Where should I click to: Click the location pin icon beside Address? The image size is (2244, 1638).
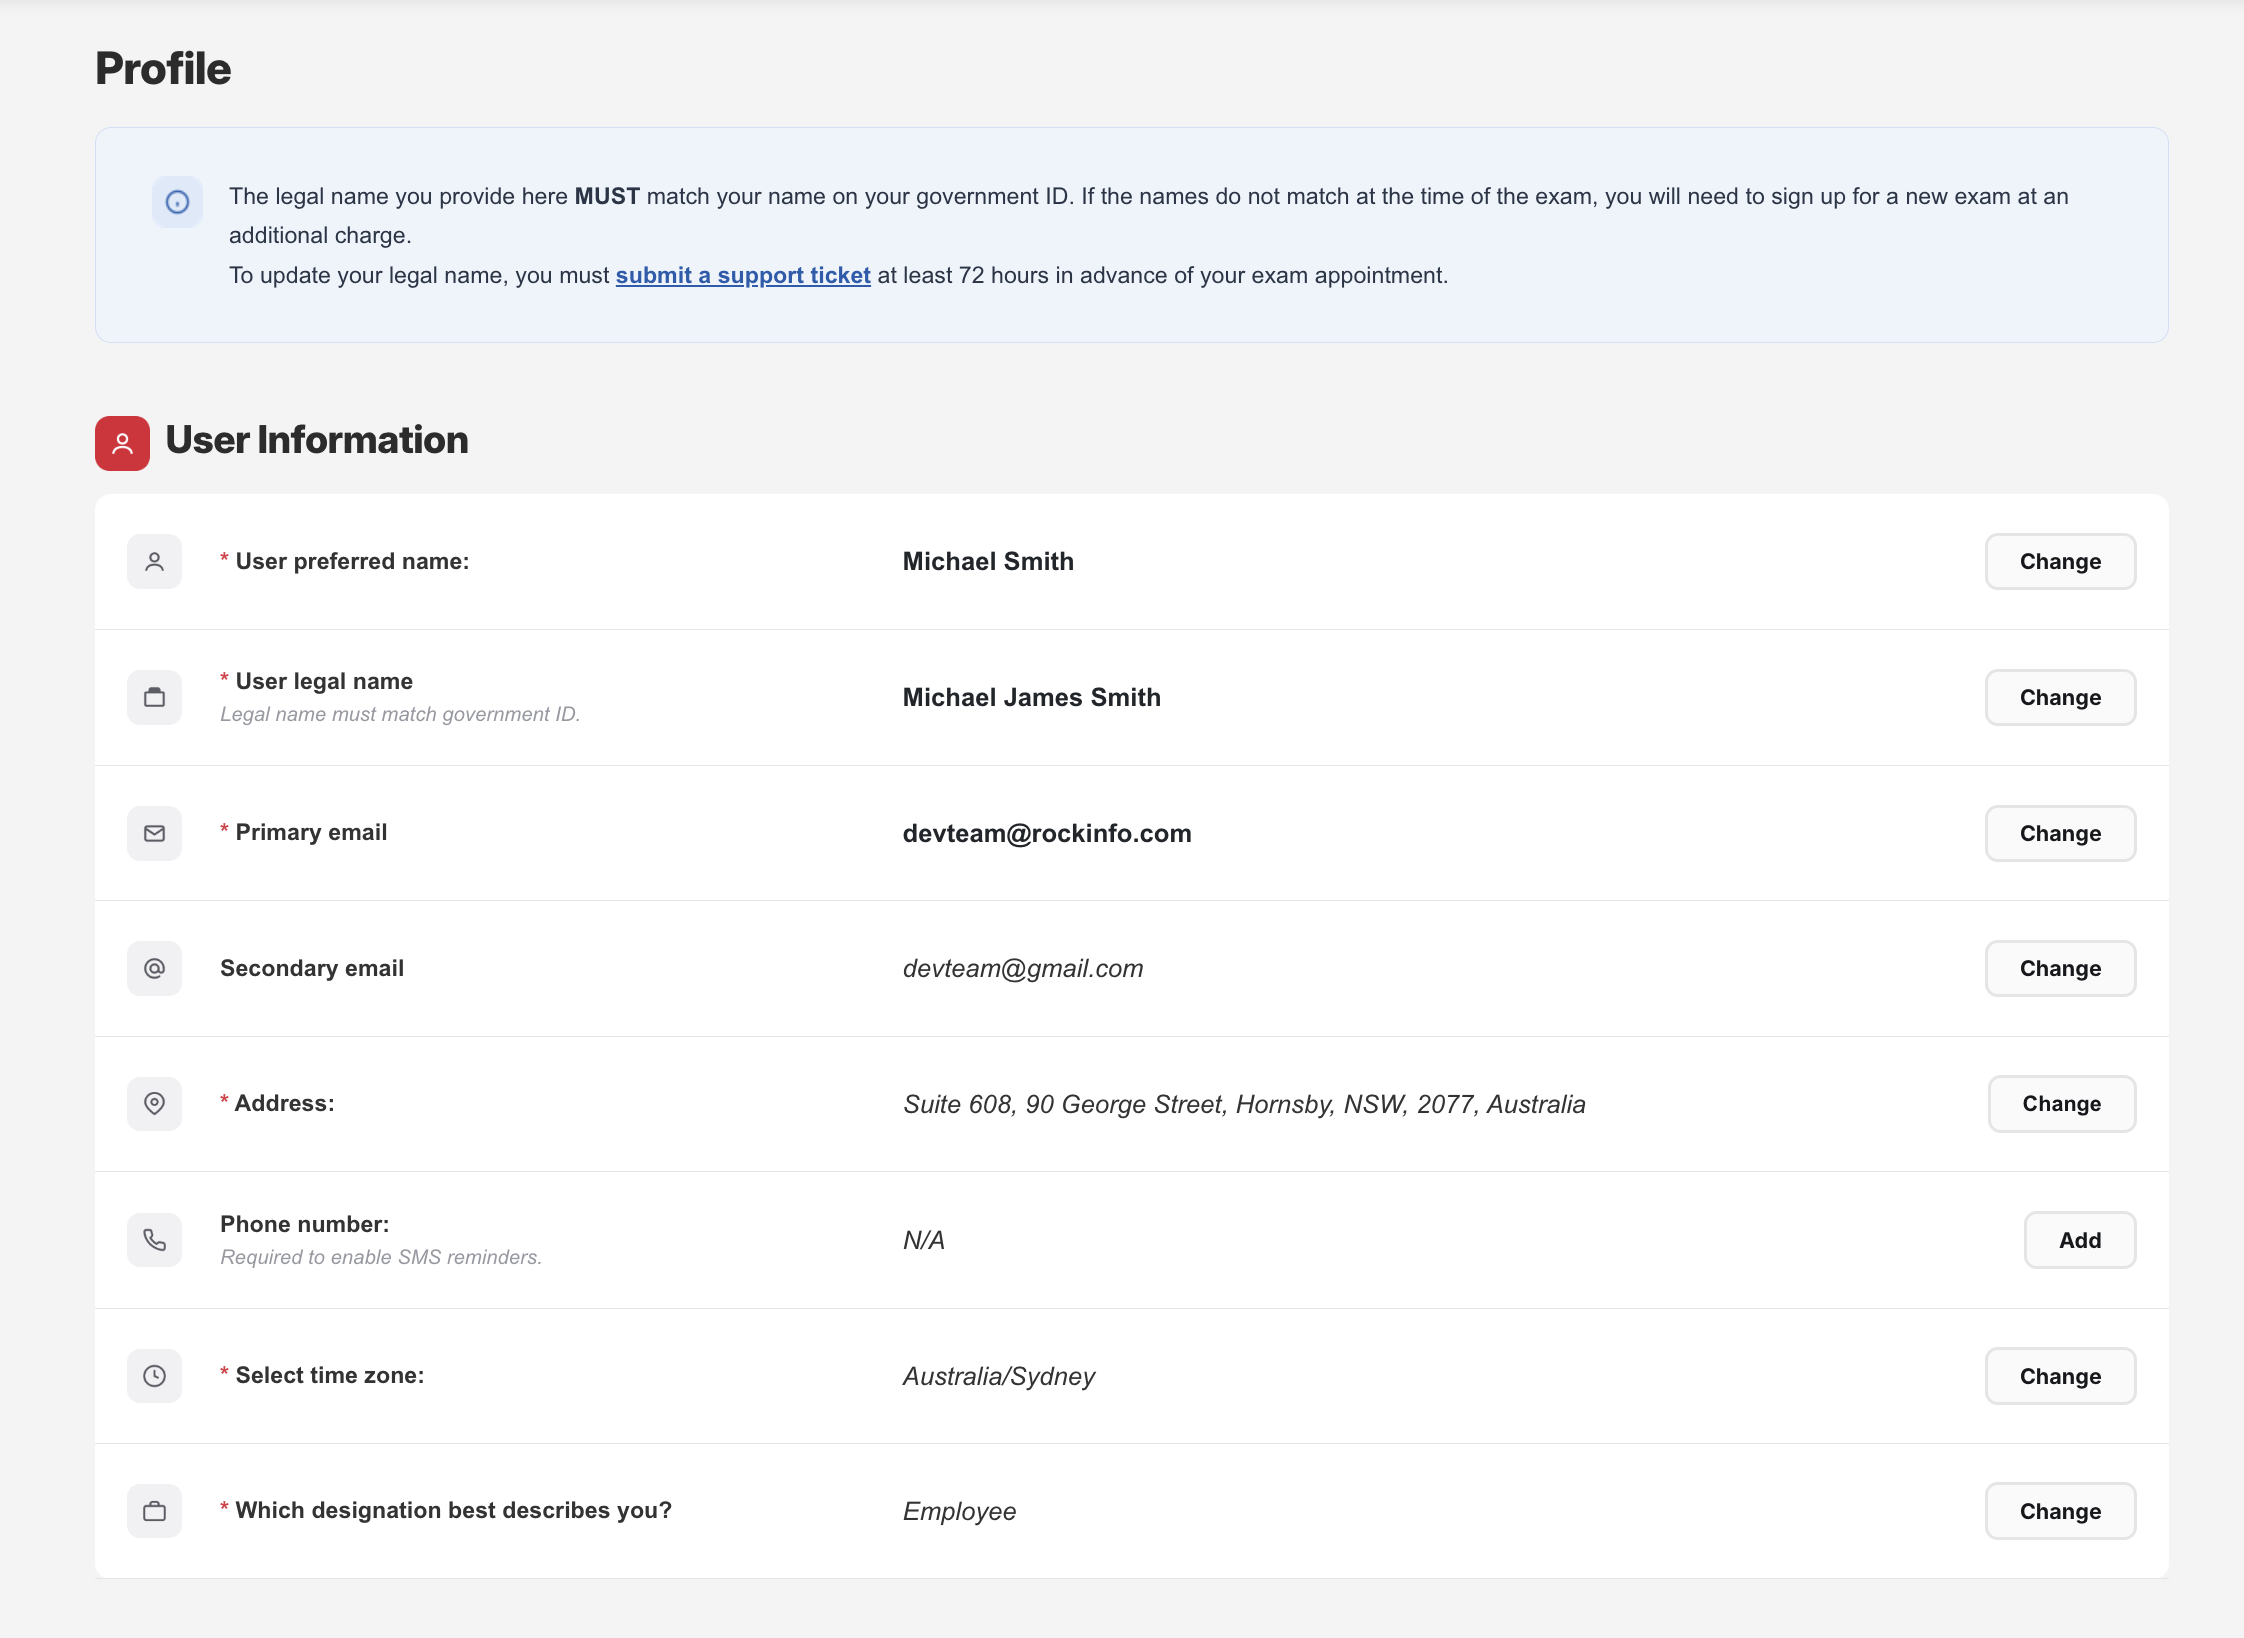click(x=154, y=1104)
